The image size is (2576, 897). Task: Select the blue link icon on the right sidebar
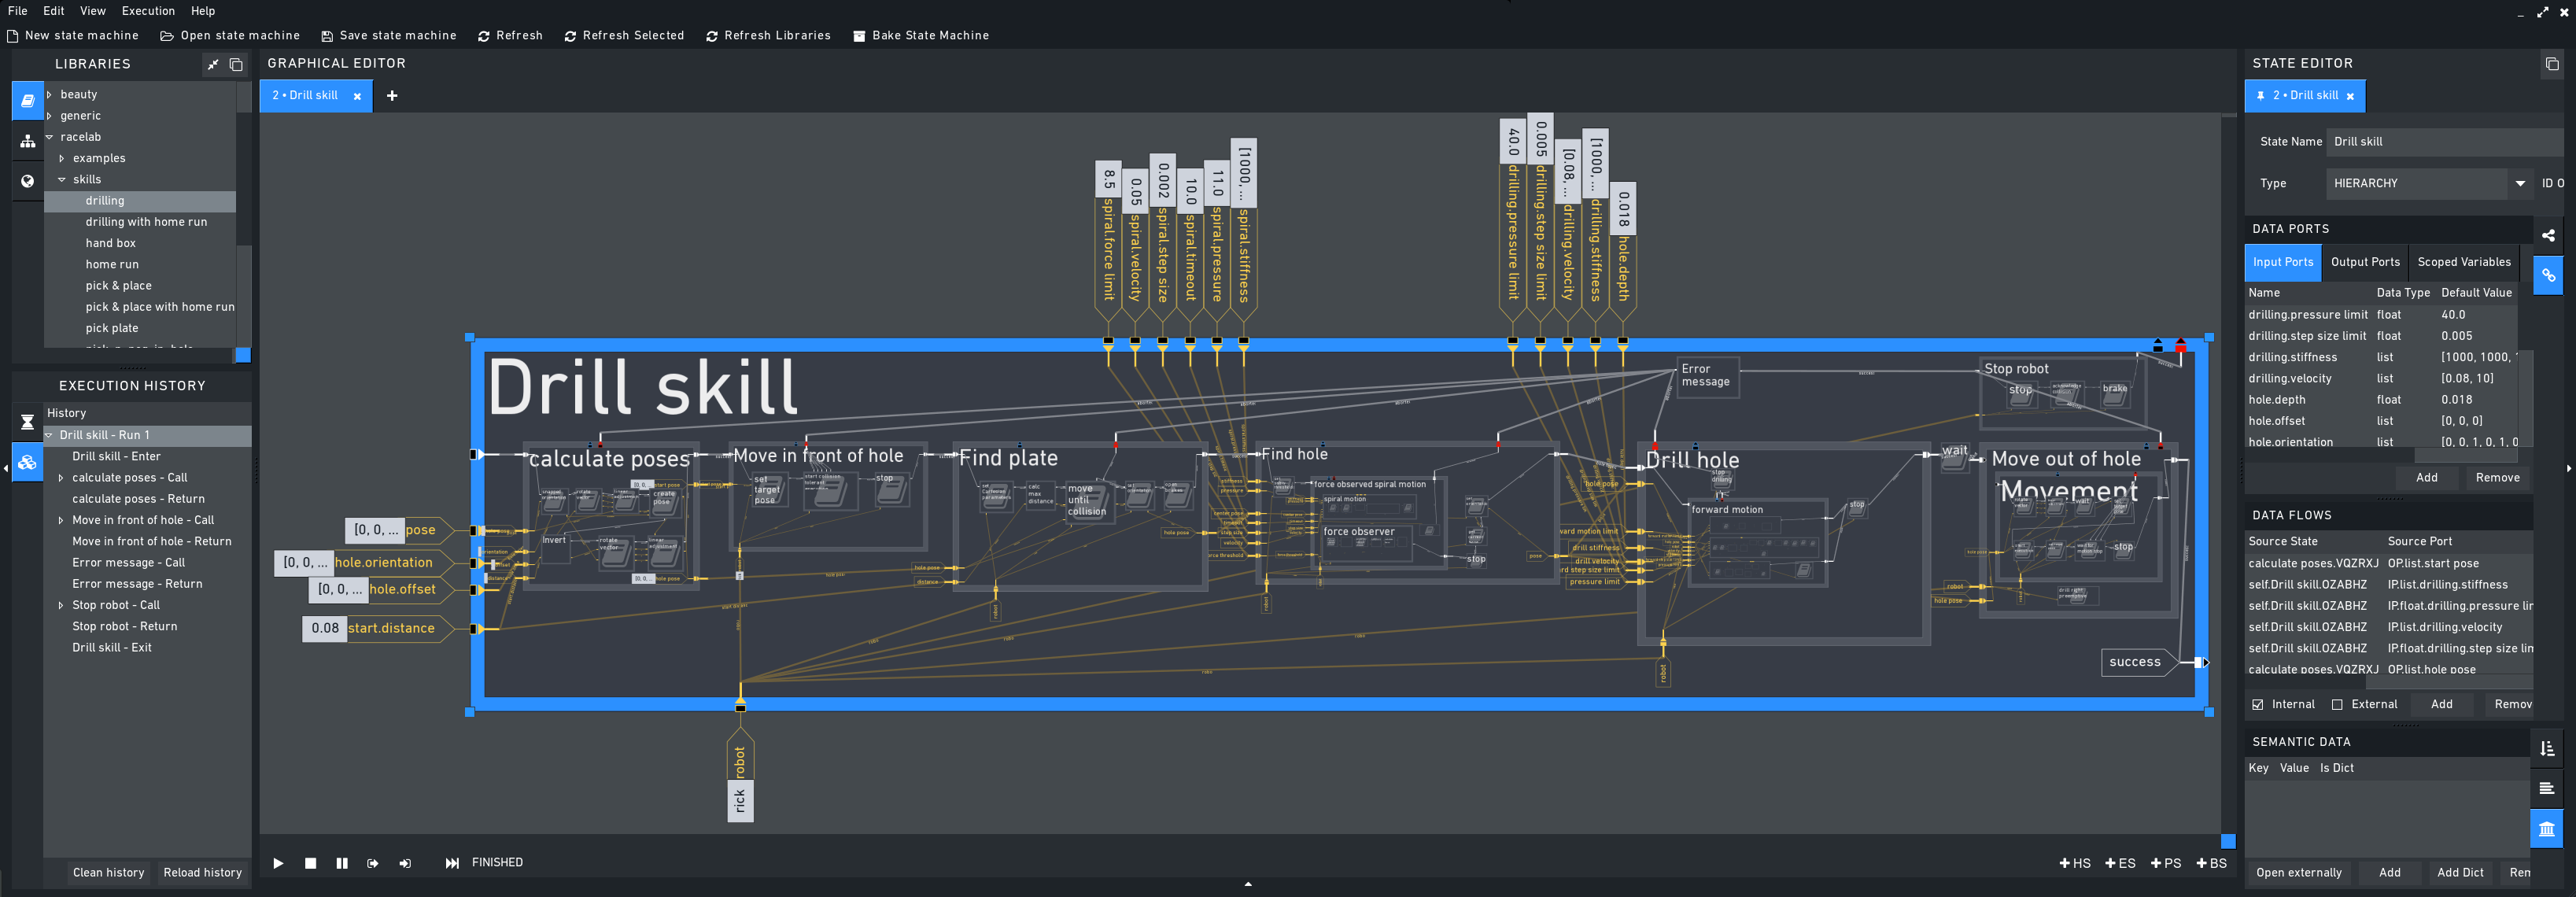coord(2548,276)
